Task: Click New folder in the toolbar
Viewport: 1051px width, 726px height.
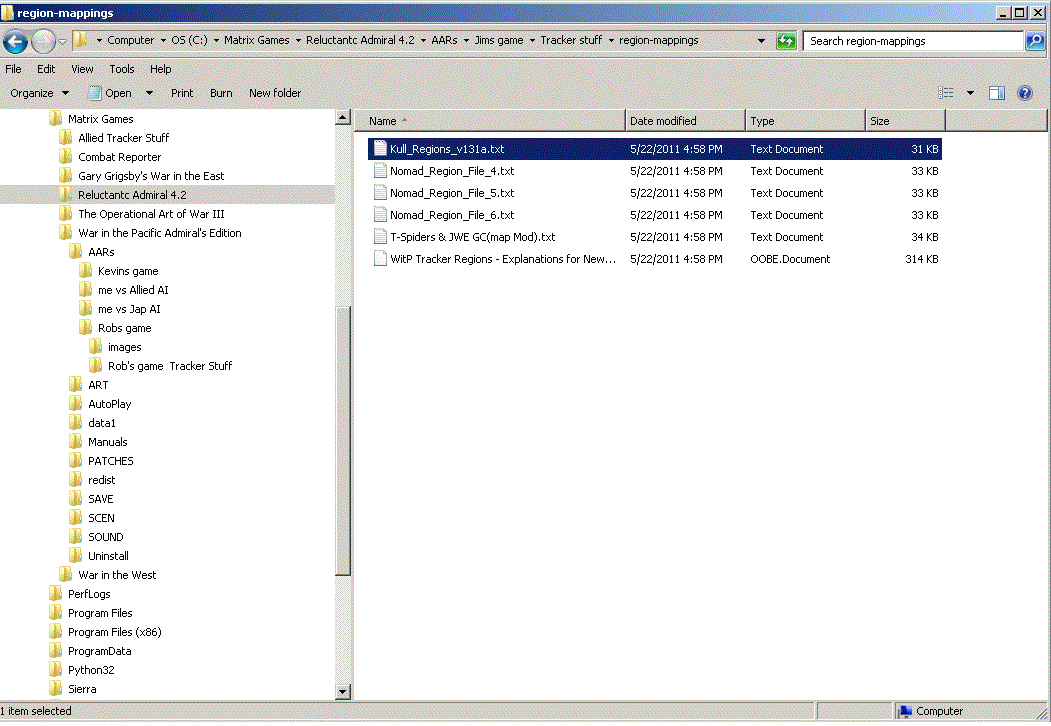Action: point(275,93)
